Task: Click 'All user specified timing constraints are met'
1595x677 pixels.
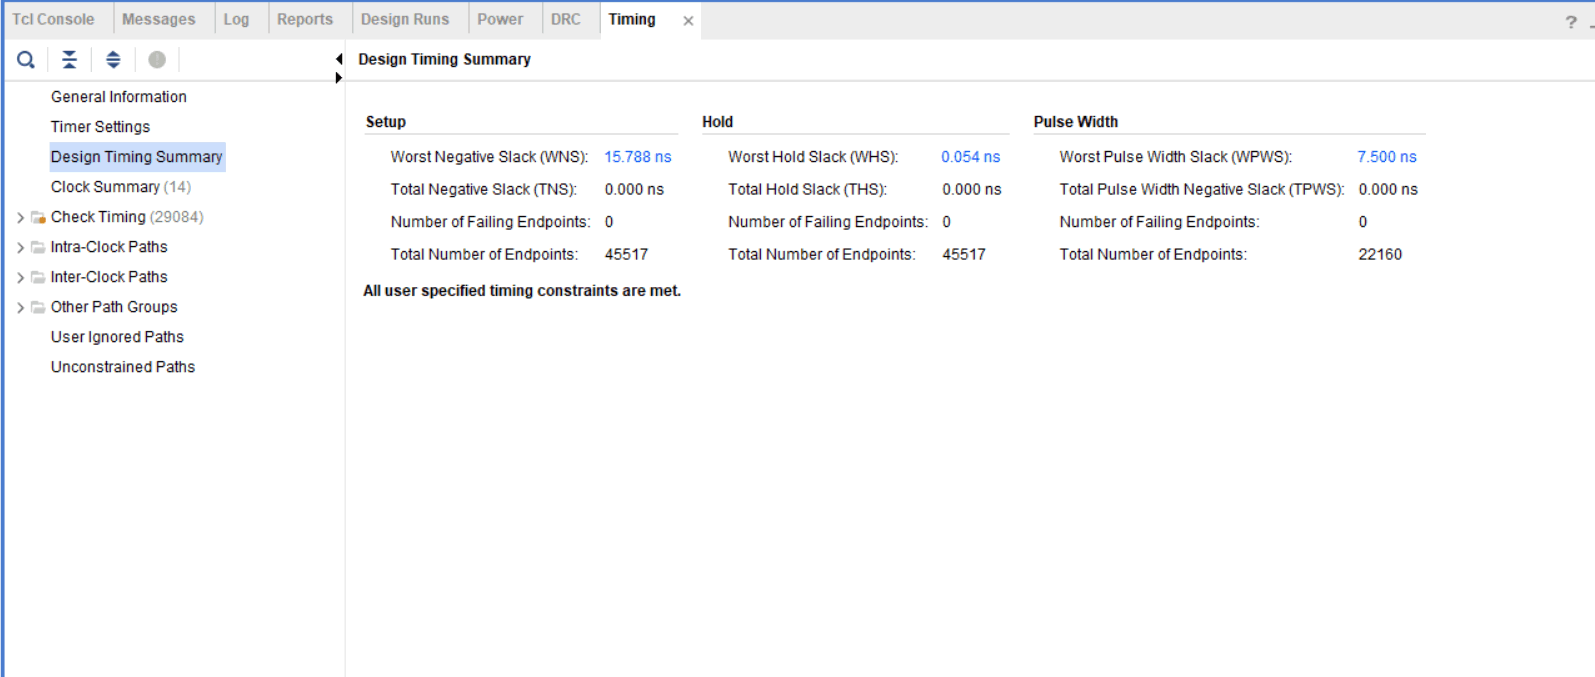Action: (x=522, y=291)
